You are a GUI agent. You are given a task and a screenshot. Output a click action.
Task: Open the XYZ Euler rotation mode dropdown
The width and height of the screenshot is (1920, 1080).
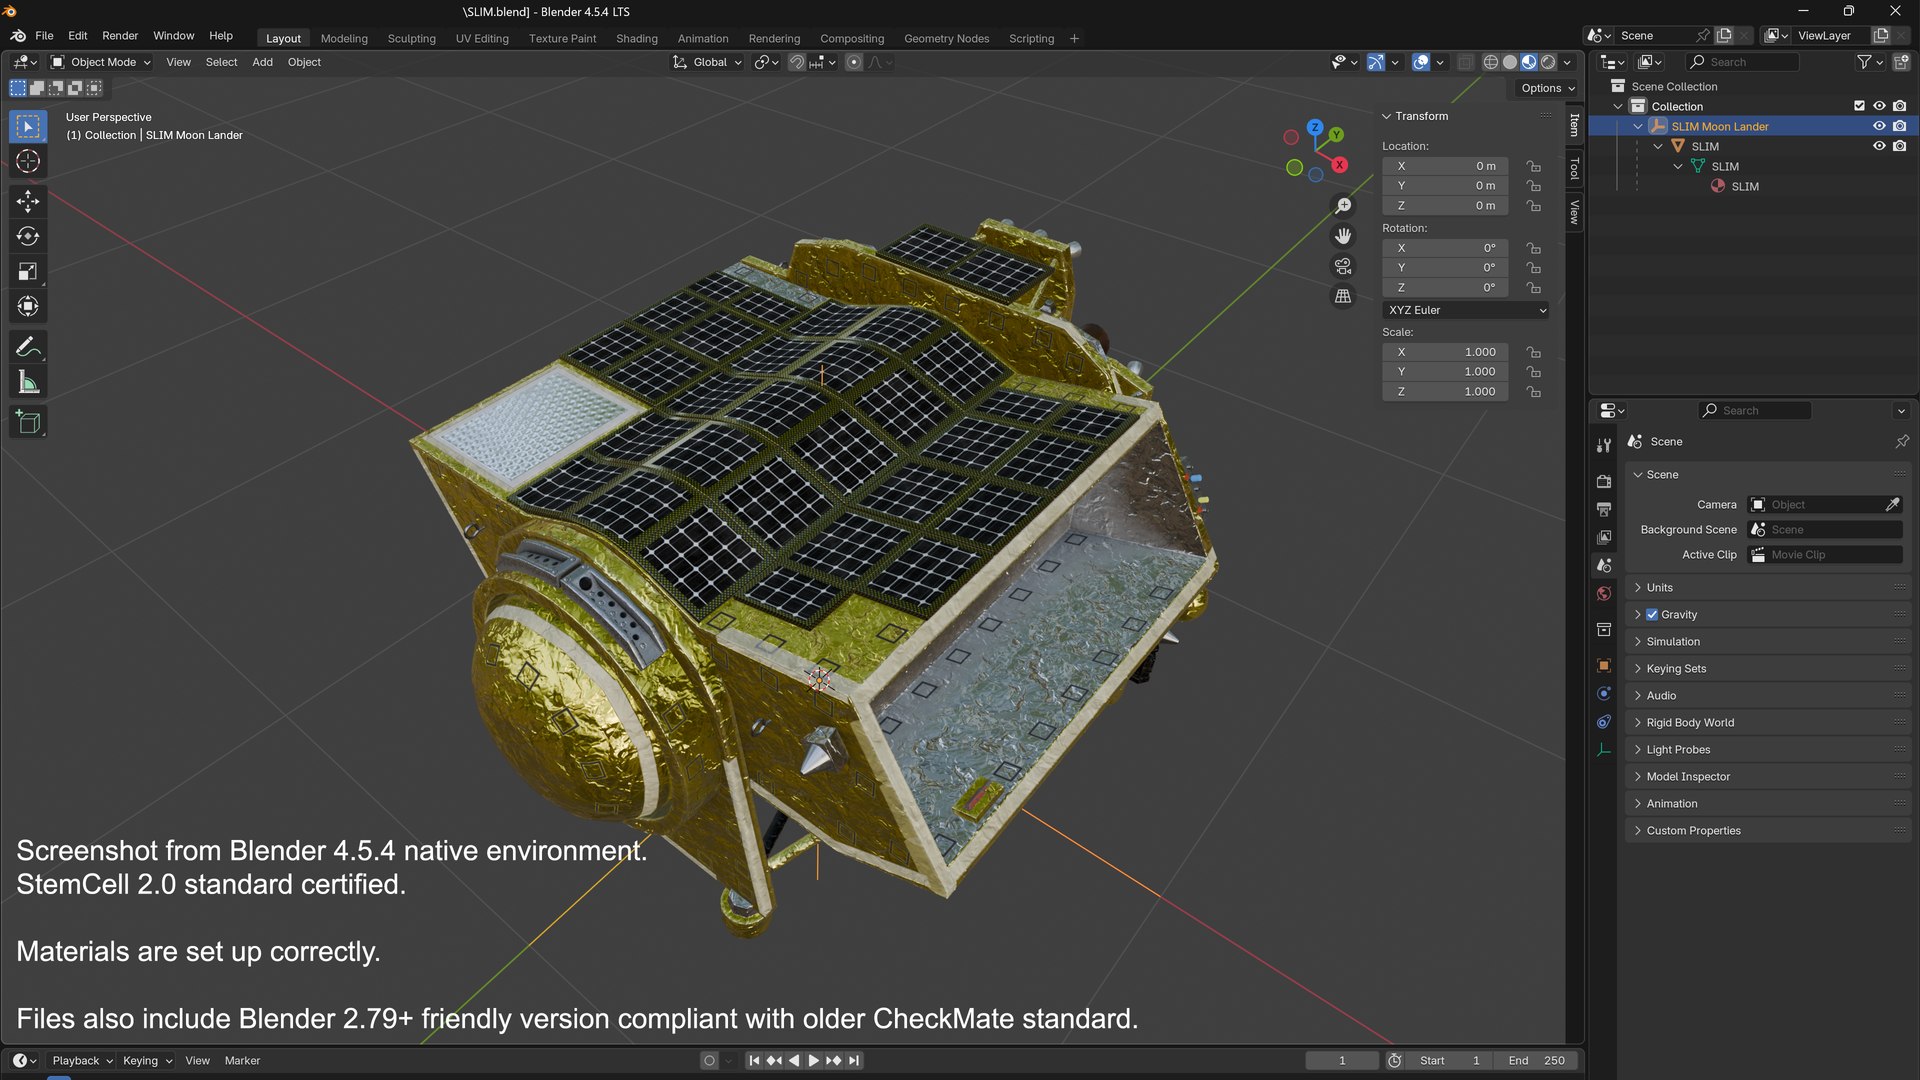tap(1466, 310)
